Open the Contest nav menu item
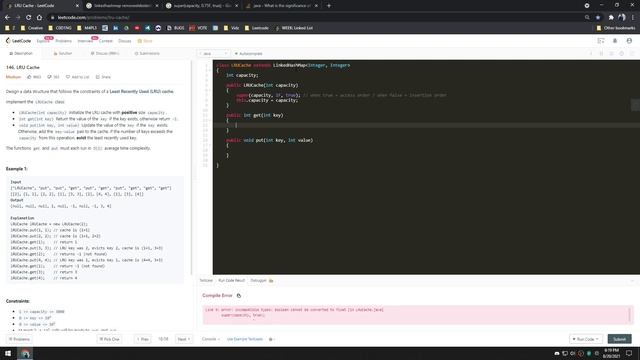Screen dimensions: 640x360 [x=106, y=41]
